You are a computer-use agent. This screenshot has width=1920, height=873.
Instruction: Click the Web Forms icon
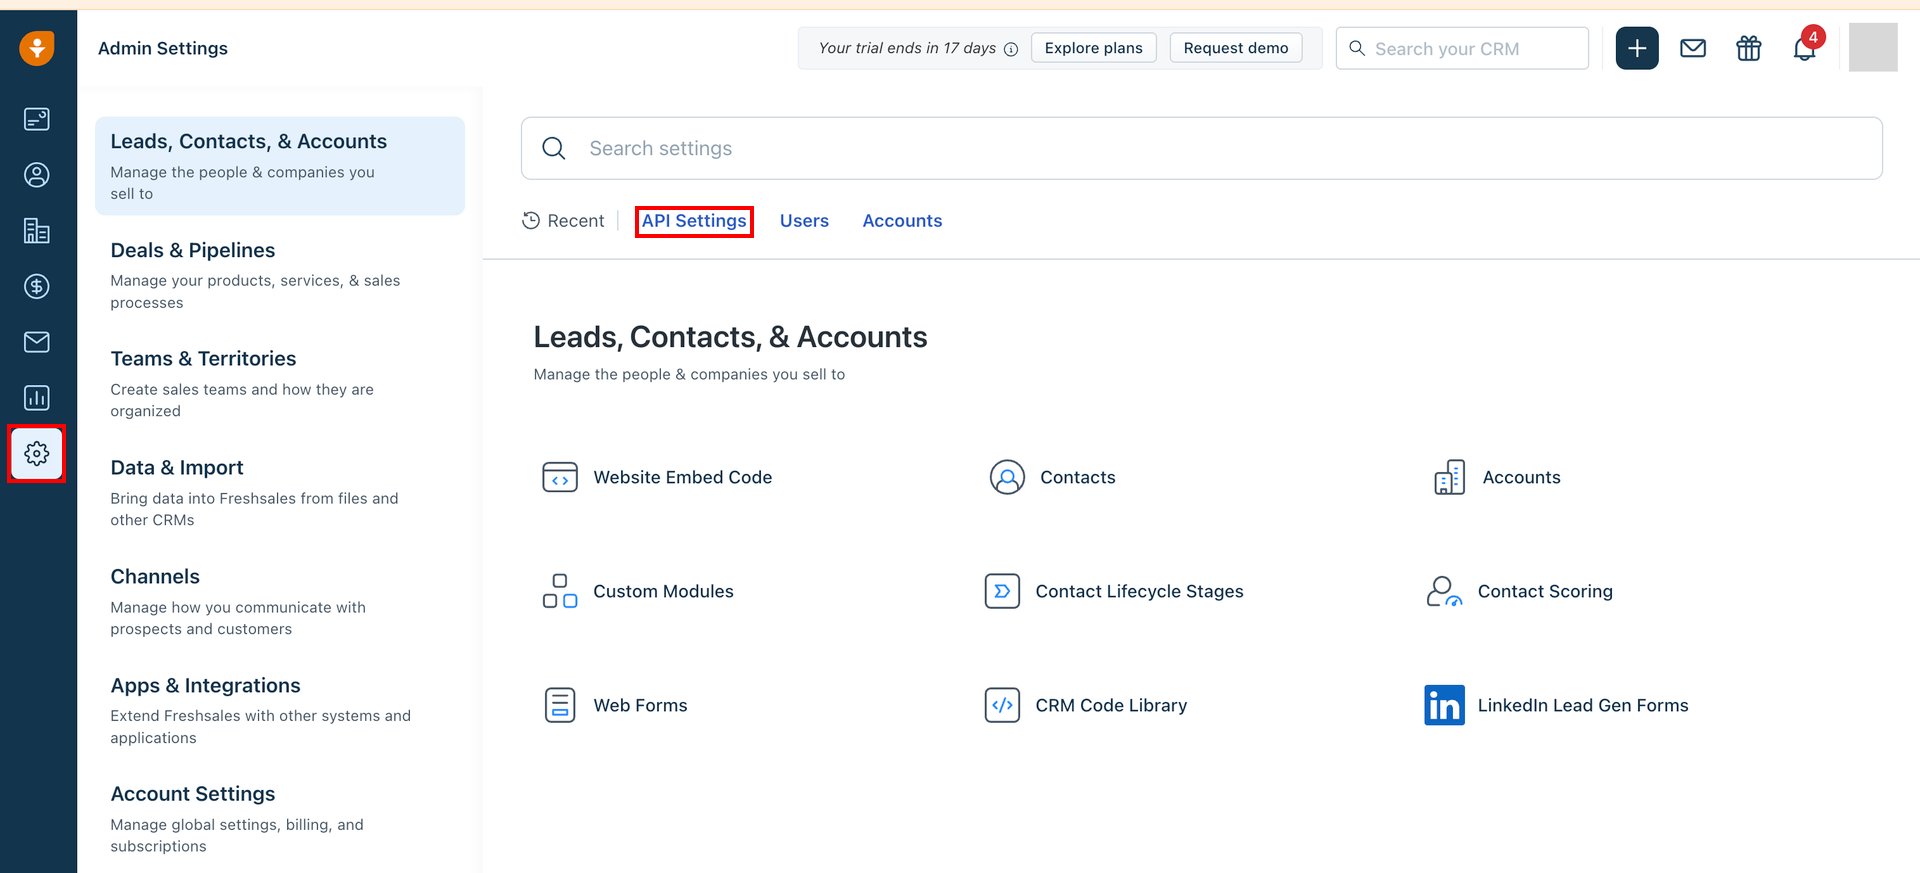[560, 705]
